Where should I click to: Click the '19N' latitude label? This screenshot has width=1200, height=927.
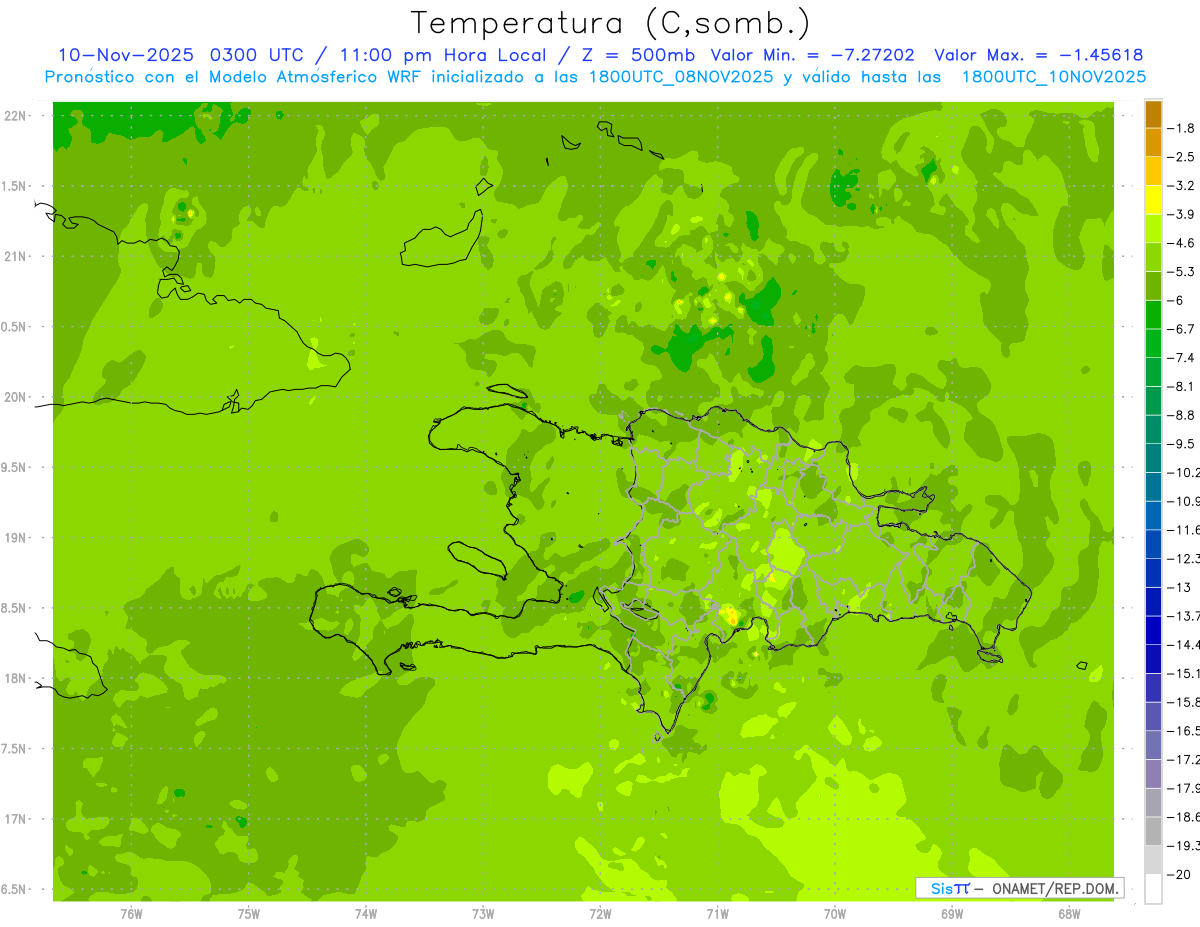[x=16, y=538]
